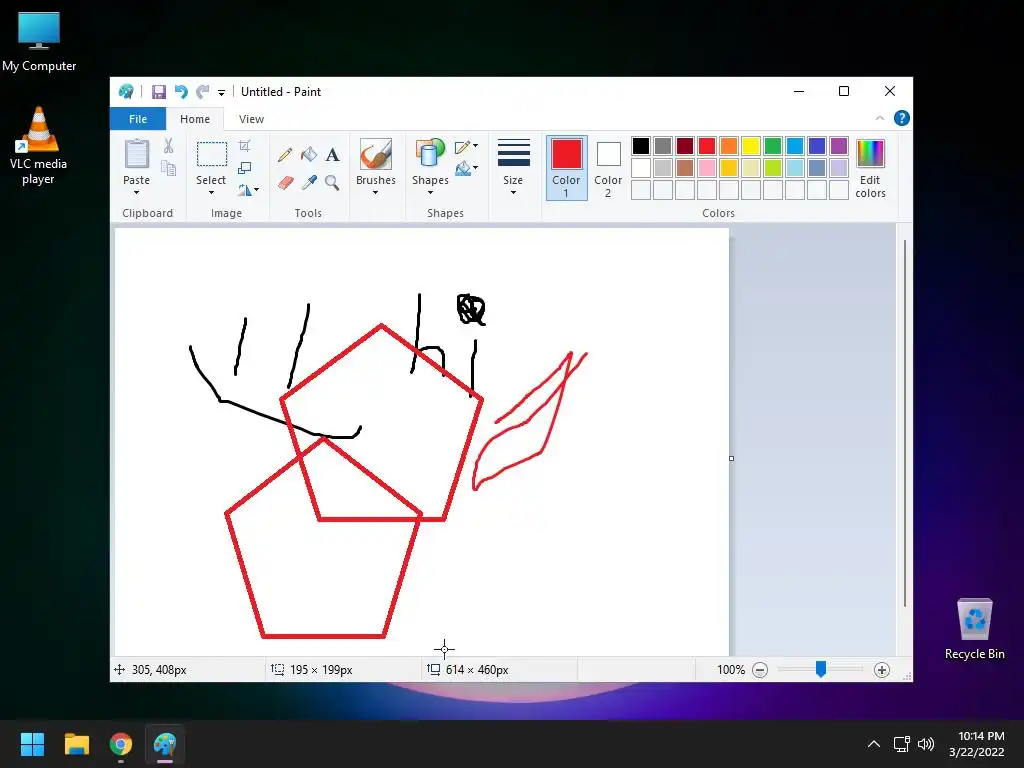Image resolution: width=1024 pixels, height=768 pixels.
Task: Click the Shapes gallery icon
Action: (x=430, y=154)
